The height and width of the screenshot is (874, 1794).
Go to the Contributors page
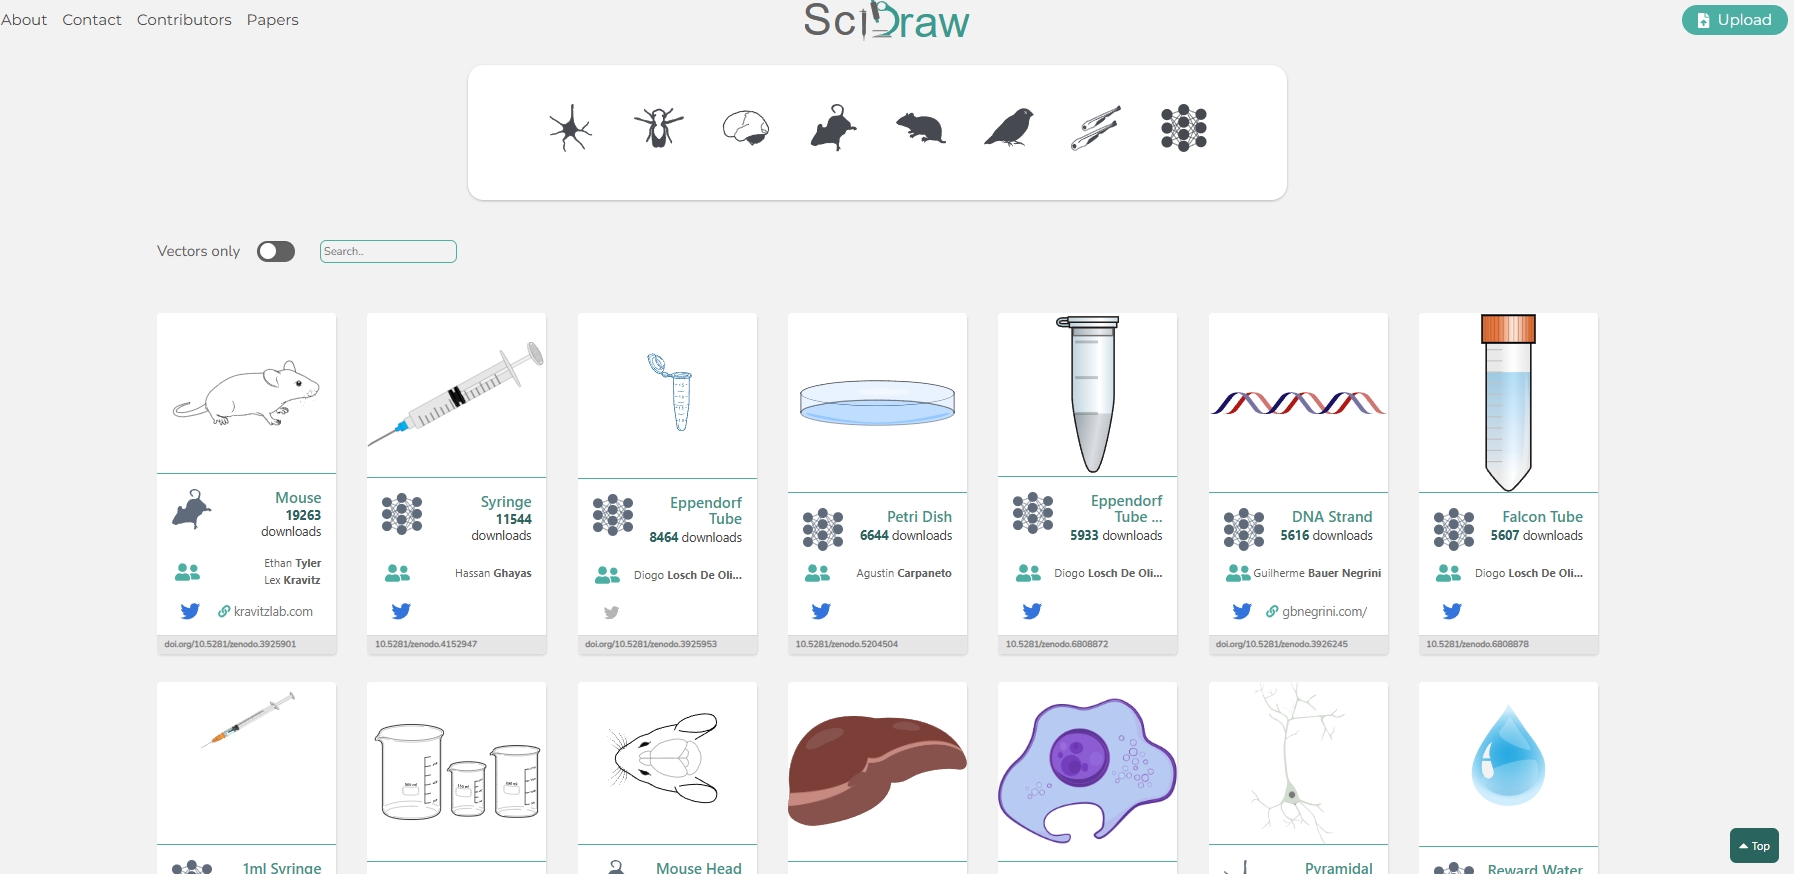tap(184, 20)
